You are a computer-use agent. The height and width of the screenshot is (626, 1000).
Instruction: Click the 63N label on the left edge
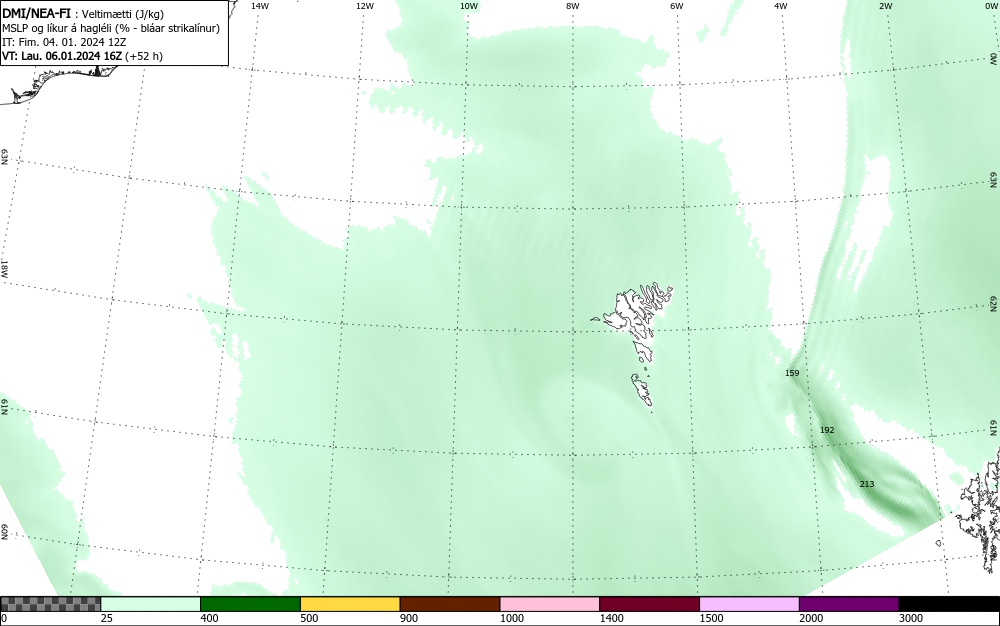click(x=4, y=157)
